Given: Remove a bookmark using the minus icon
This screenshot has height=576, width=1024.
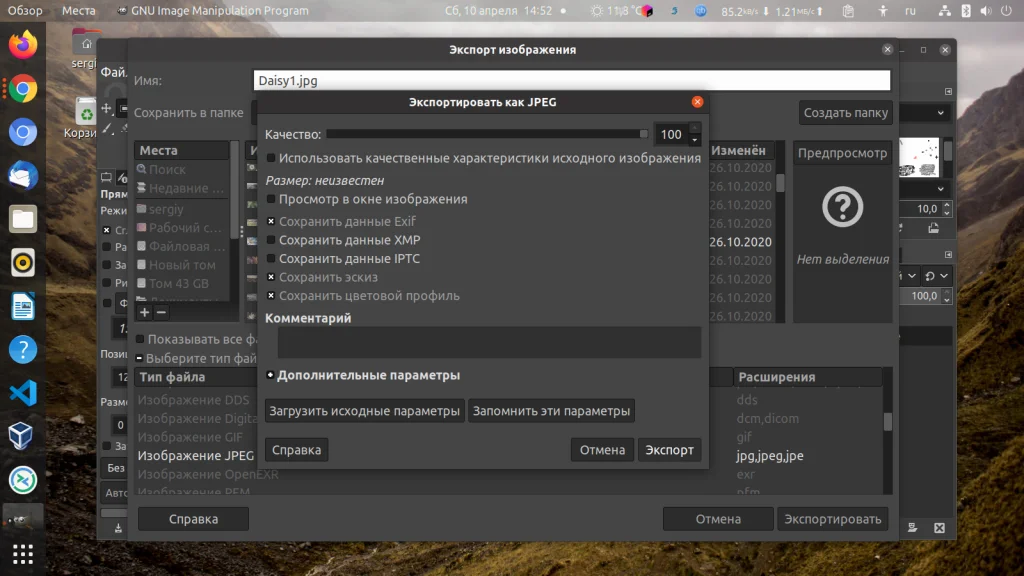Looking at the screenshot, I should click(x=160, y=312).
